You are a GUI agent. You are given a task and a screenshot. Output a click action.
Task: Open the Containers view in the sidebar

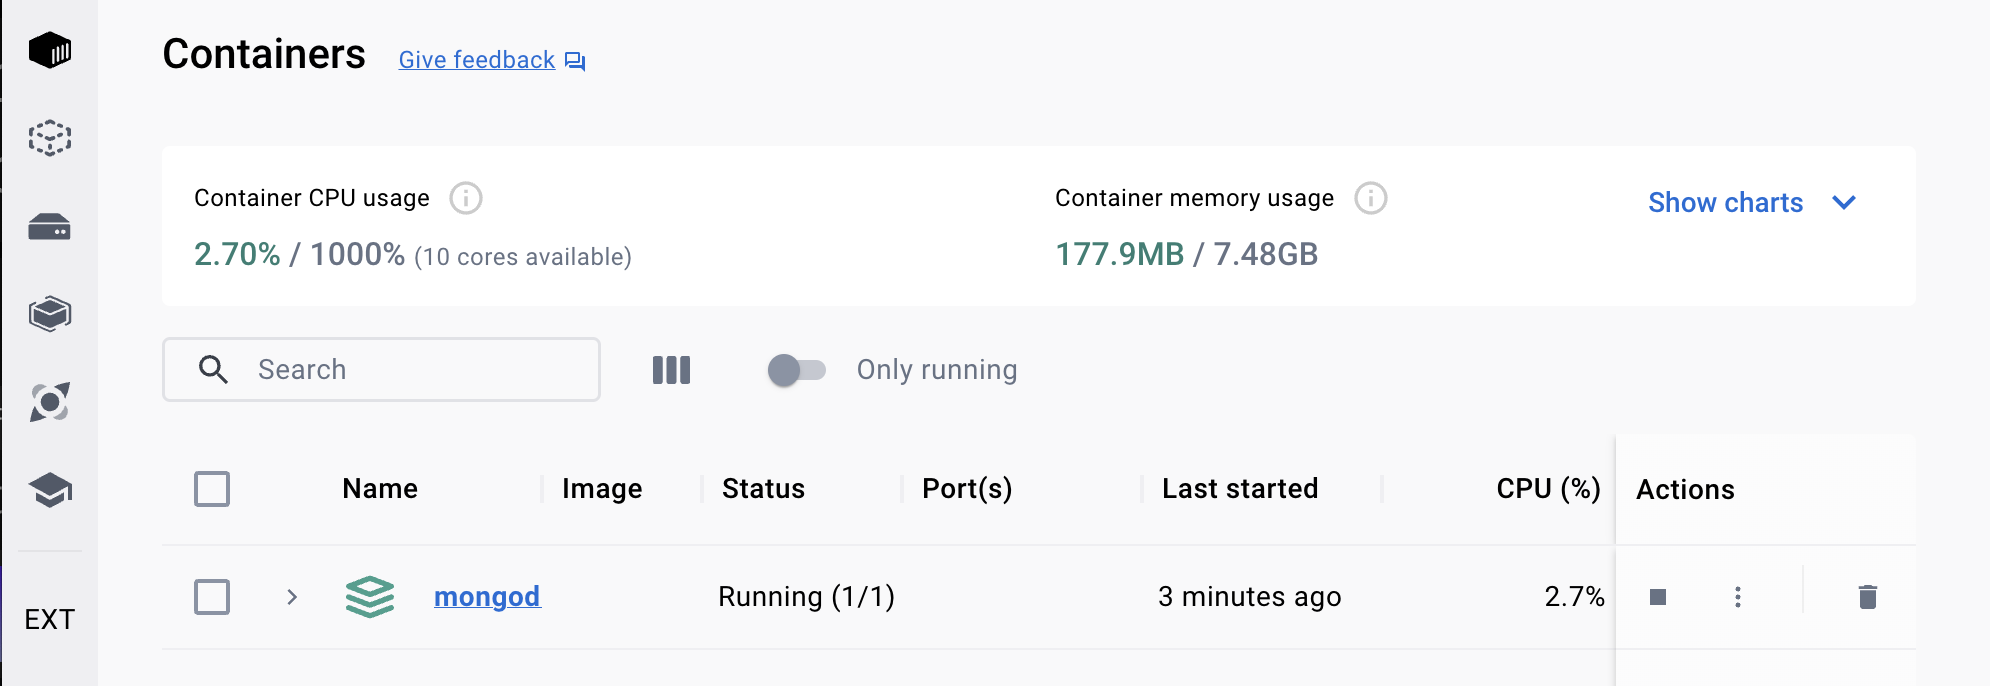point(52,48)
